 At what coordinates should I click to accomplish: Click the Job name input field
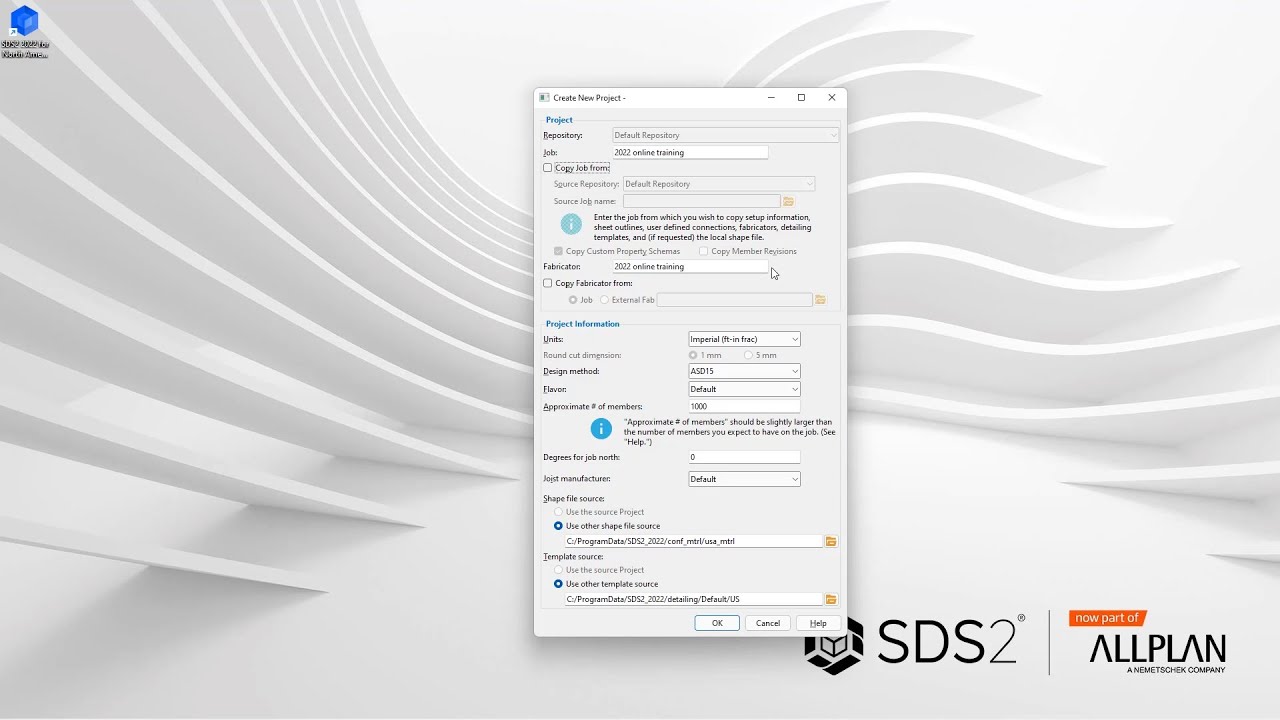pyautogui.click(x=690, y=153)
